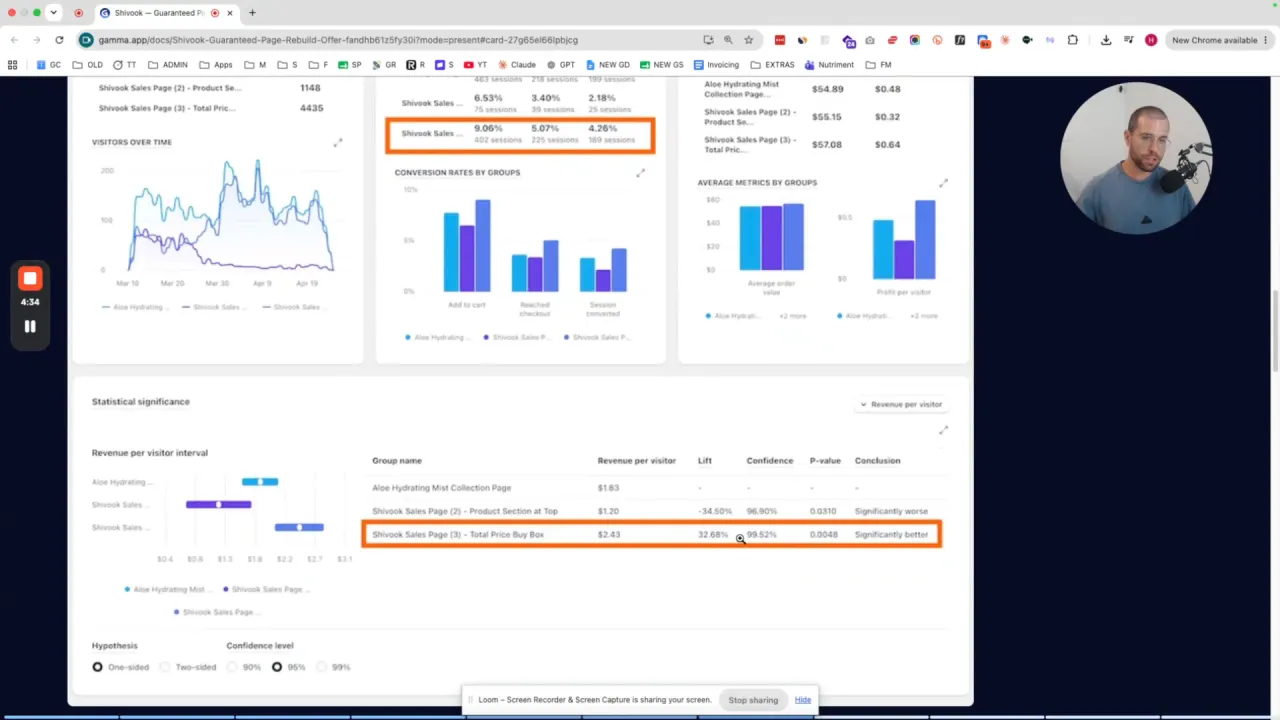Click the Add to cart bar group
Screen dimensions: 1280x720
[x=467, y=245]
